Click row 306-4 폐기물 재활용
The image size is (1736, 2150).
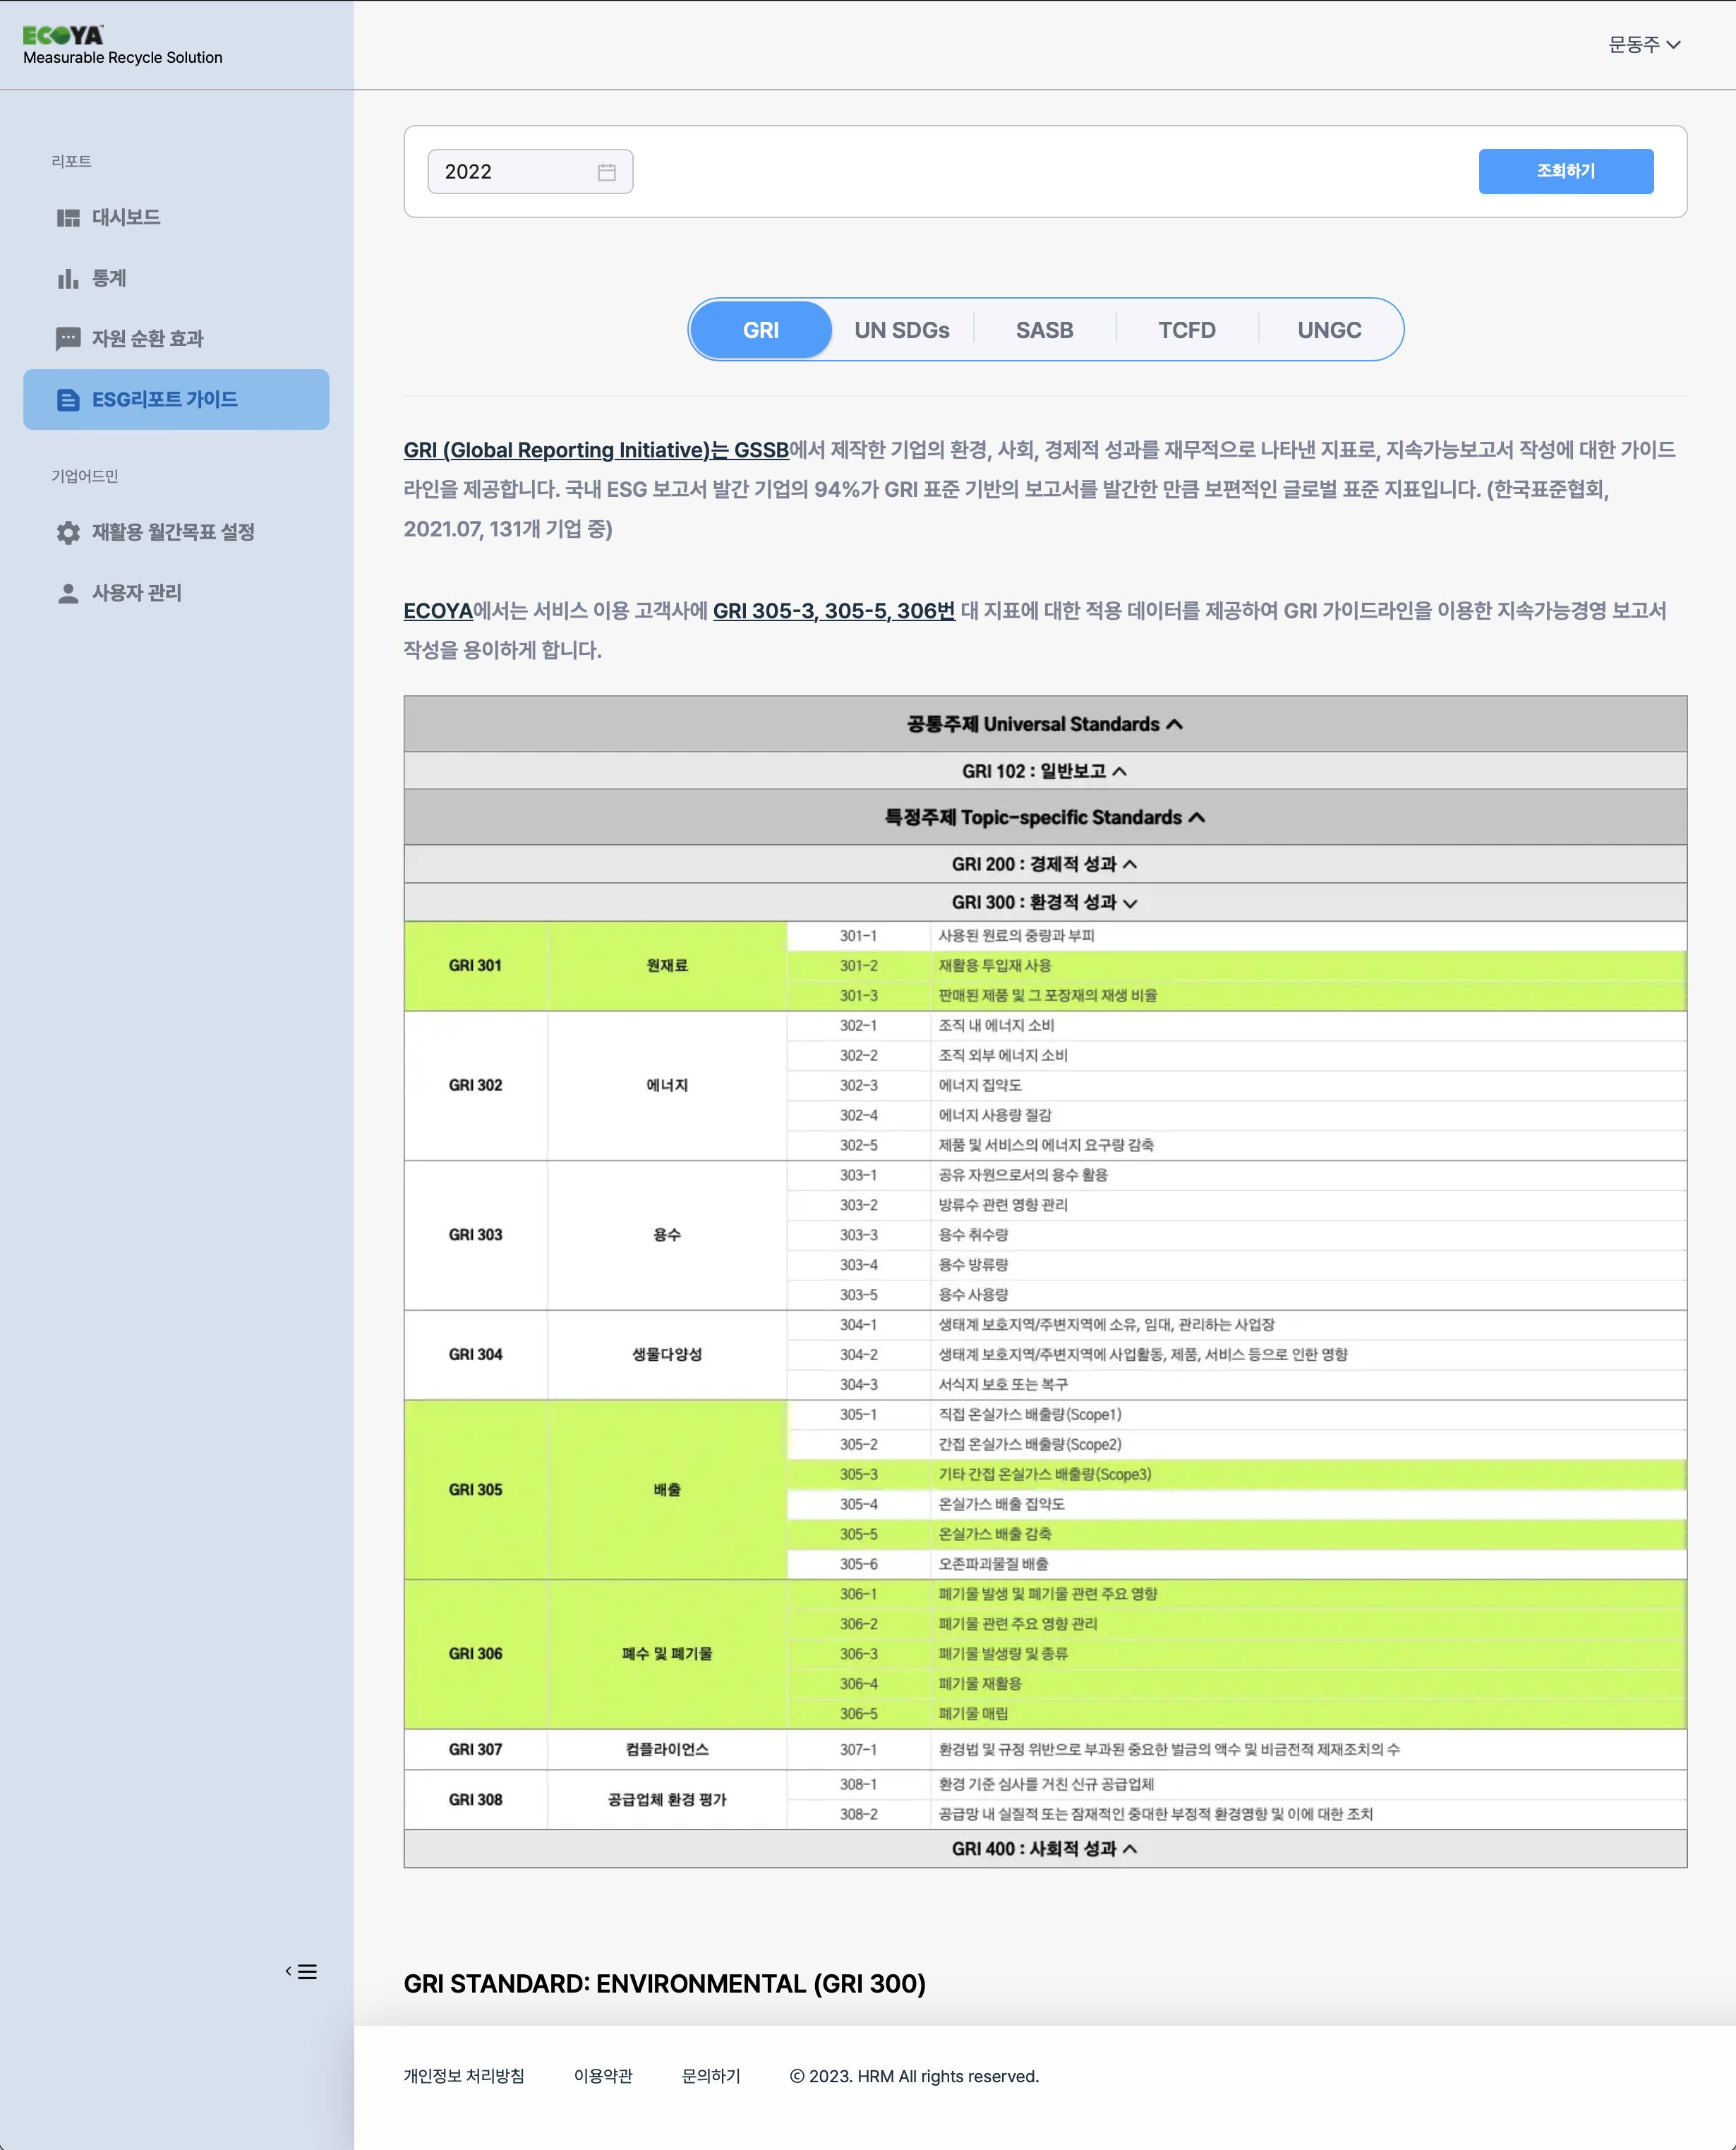coord(1237,1684)
